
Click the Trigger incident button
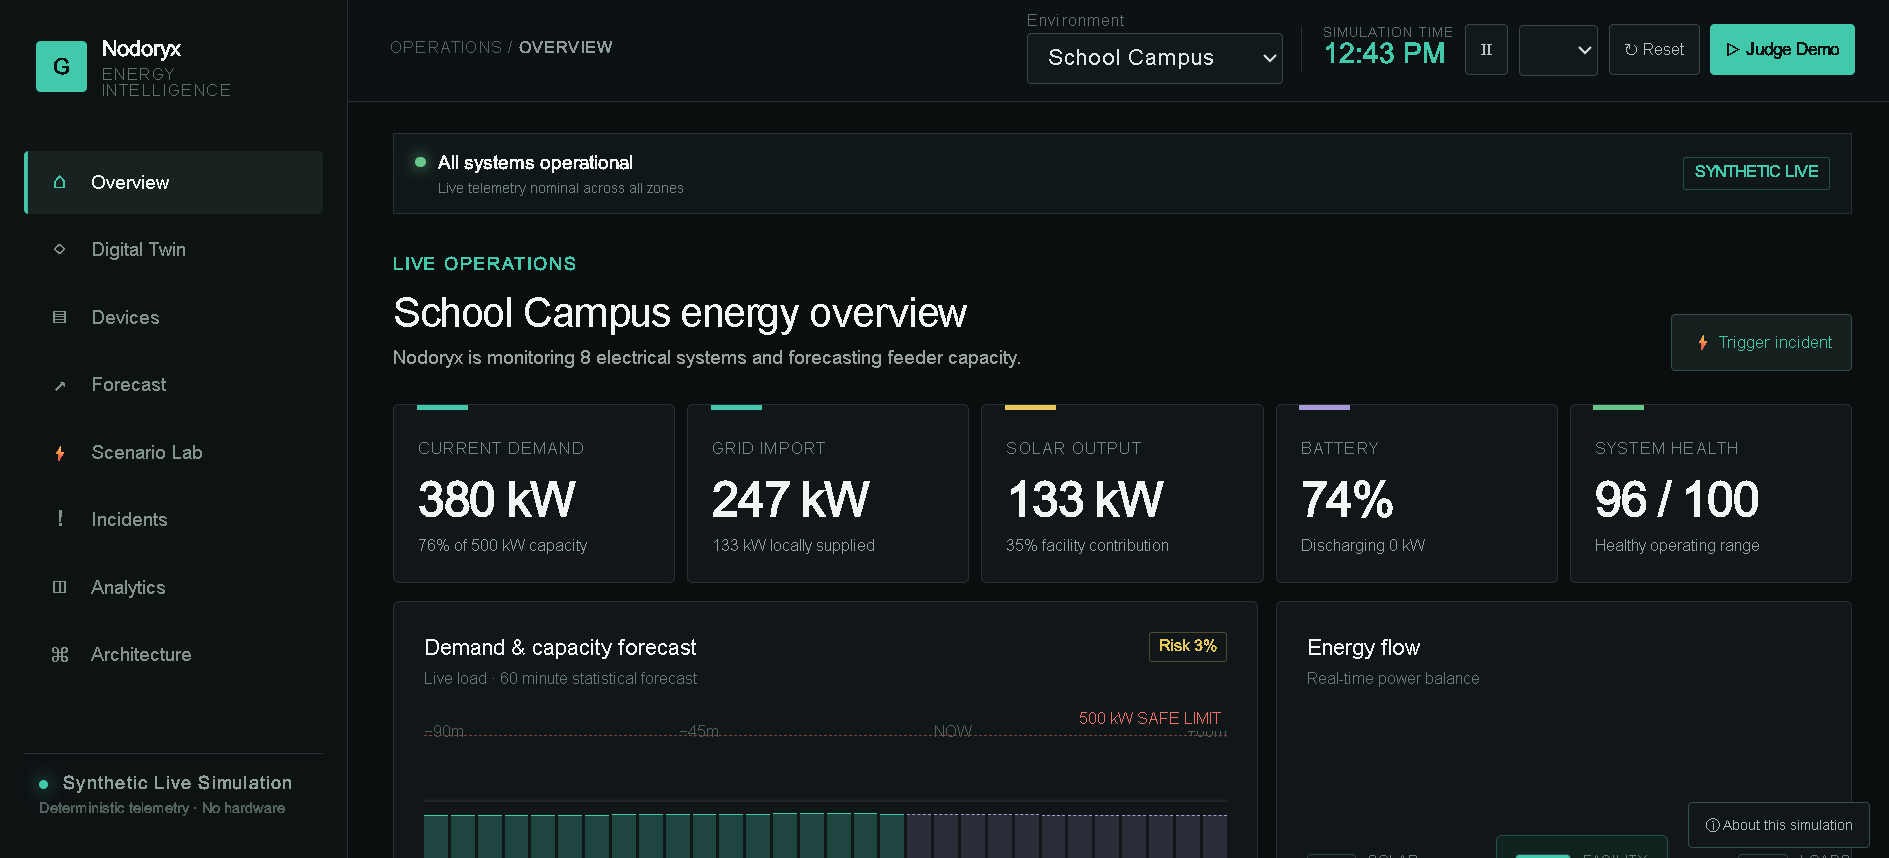click(1761, 343)
